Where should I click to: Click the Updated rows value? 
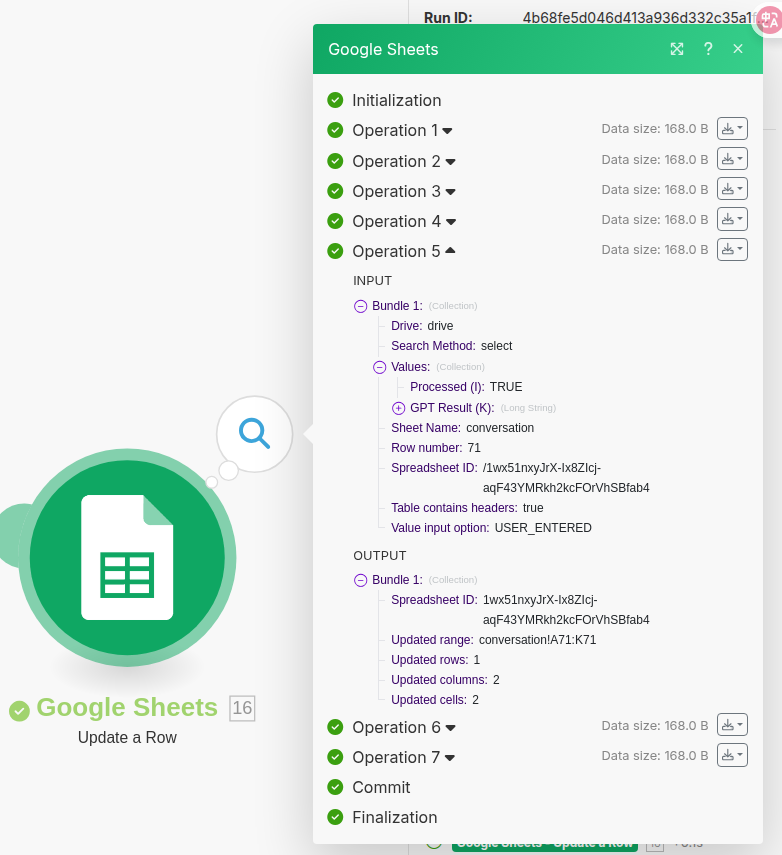point(477,660)
